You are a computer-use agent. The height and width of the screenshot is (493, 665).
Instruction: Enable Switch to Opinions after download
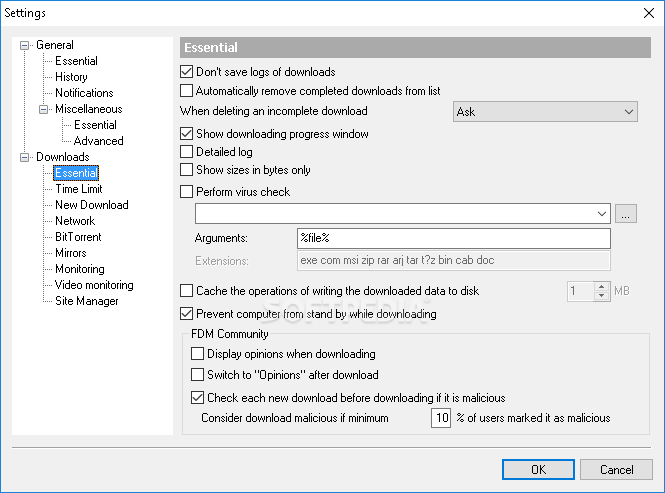[197, 375]
